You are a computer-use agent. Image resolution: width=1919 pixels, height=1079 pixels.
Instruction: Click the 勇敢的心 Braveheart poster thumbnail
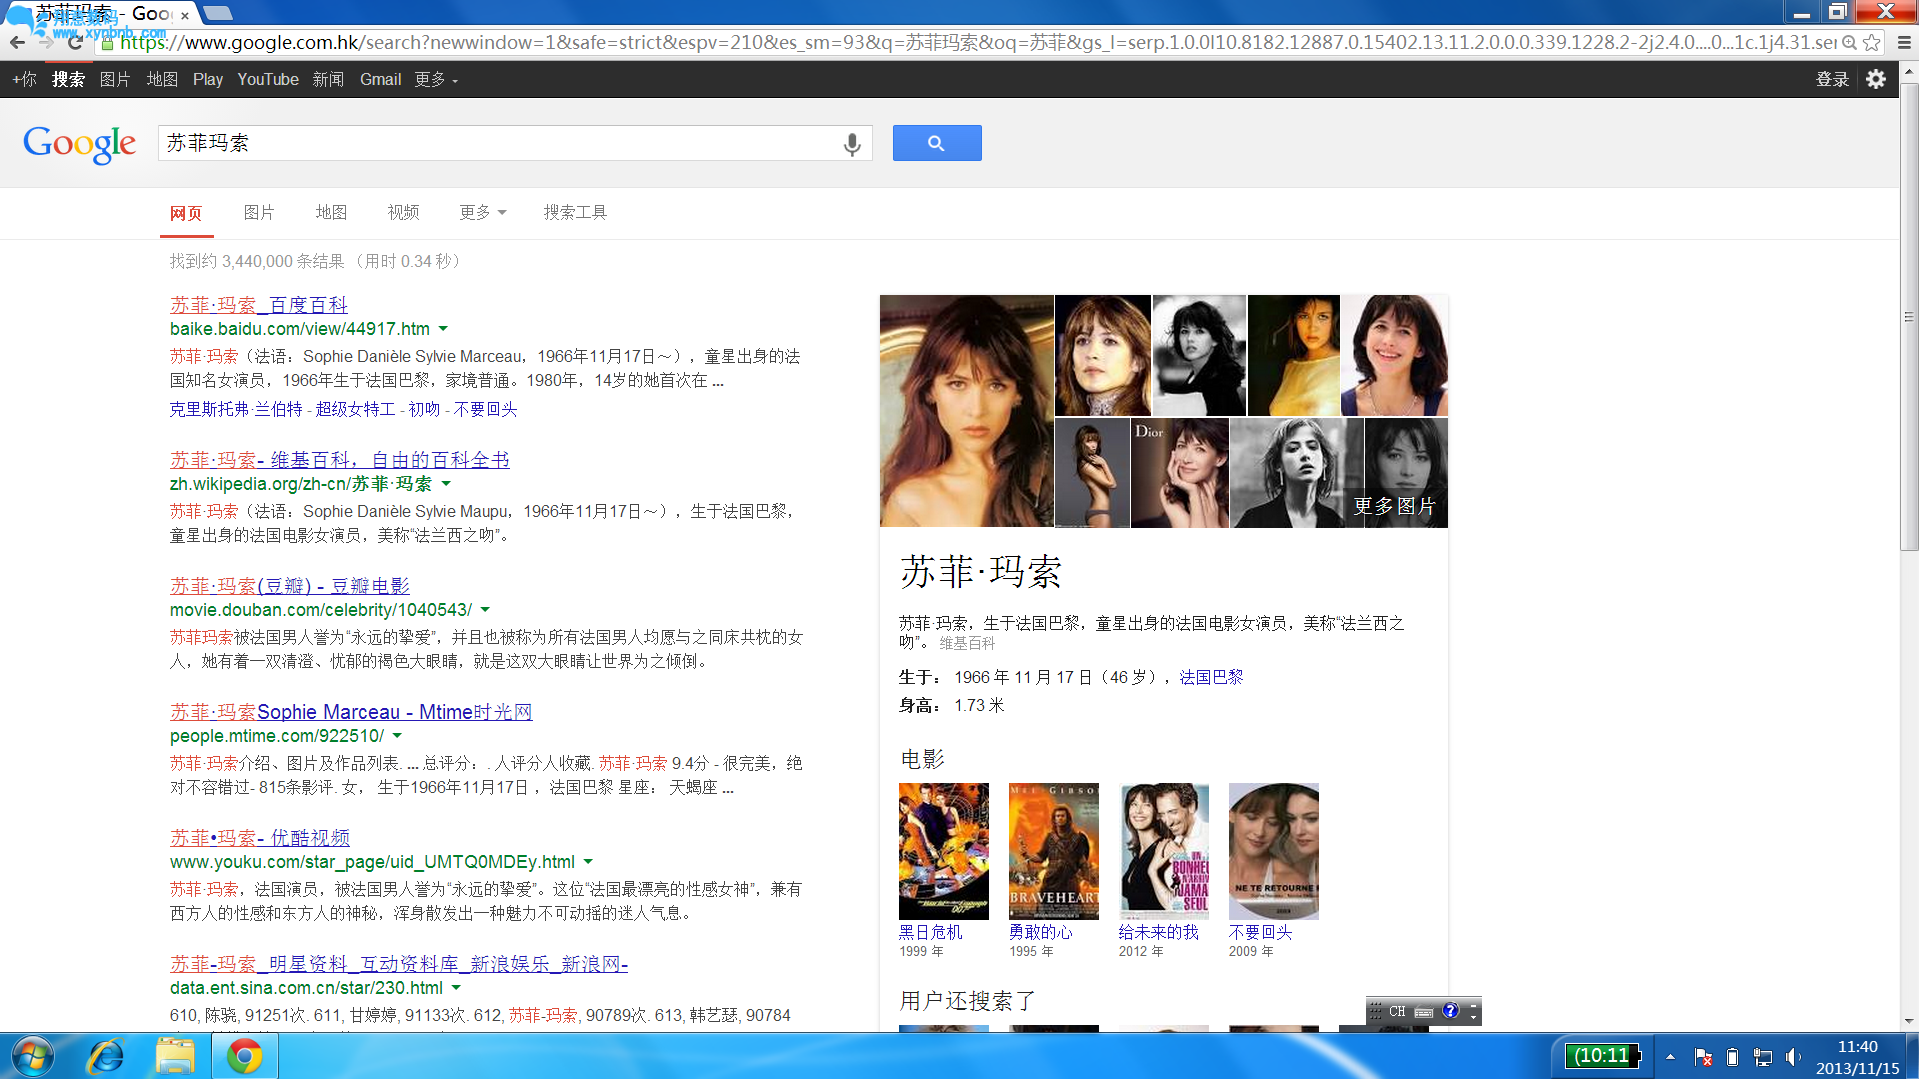(1053, 851)
